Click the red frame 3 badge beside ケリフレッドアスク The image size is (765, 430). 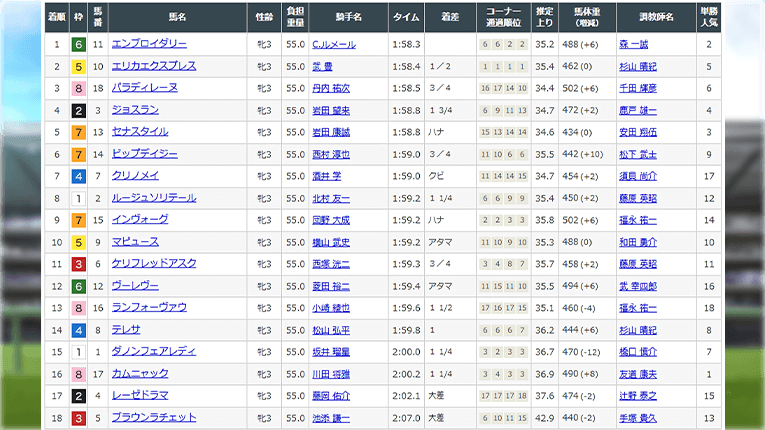(x=78, y=264)
